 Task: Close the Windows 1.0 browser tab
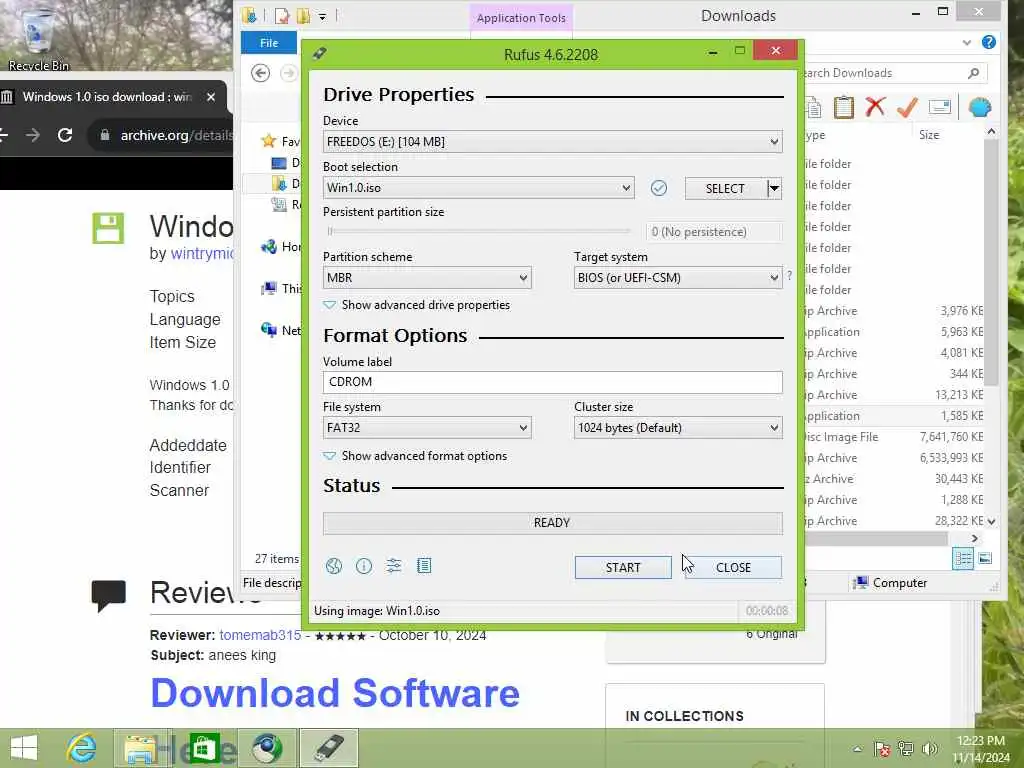pyautogui.click(x=211, y=97)
